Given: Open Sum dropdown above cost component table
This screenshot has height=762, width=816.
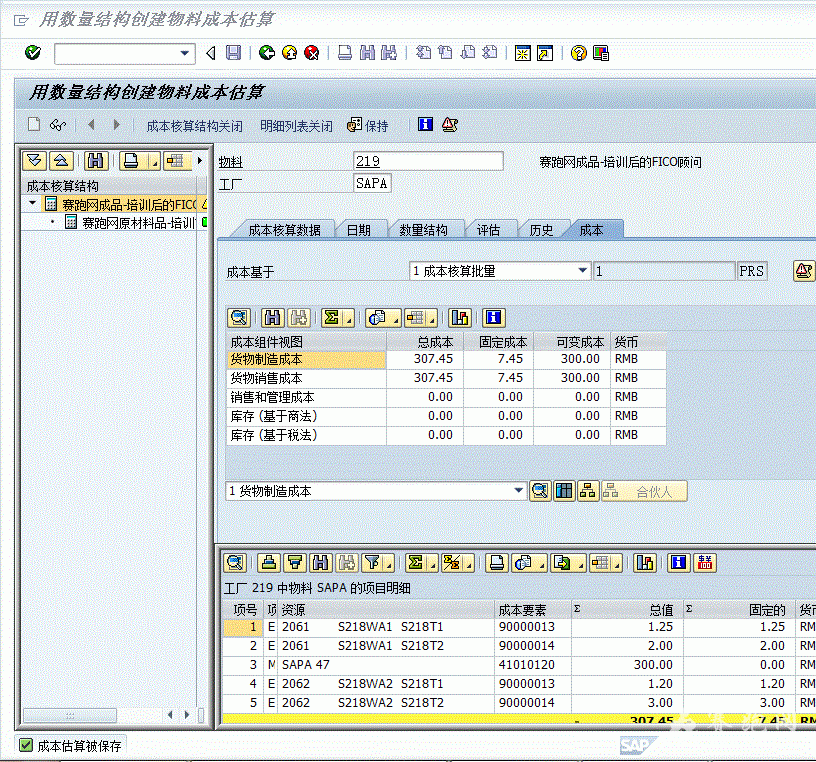Looking at the screenshot, I should click(350, 318).
